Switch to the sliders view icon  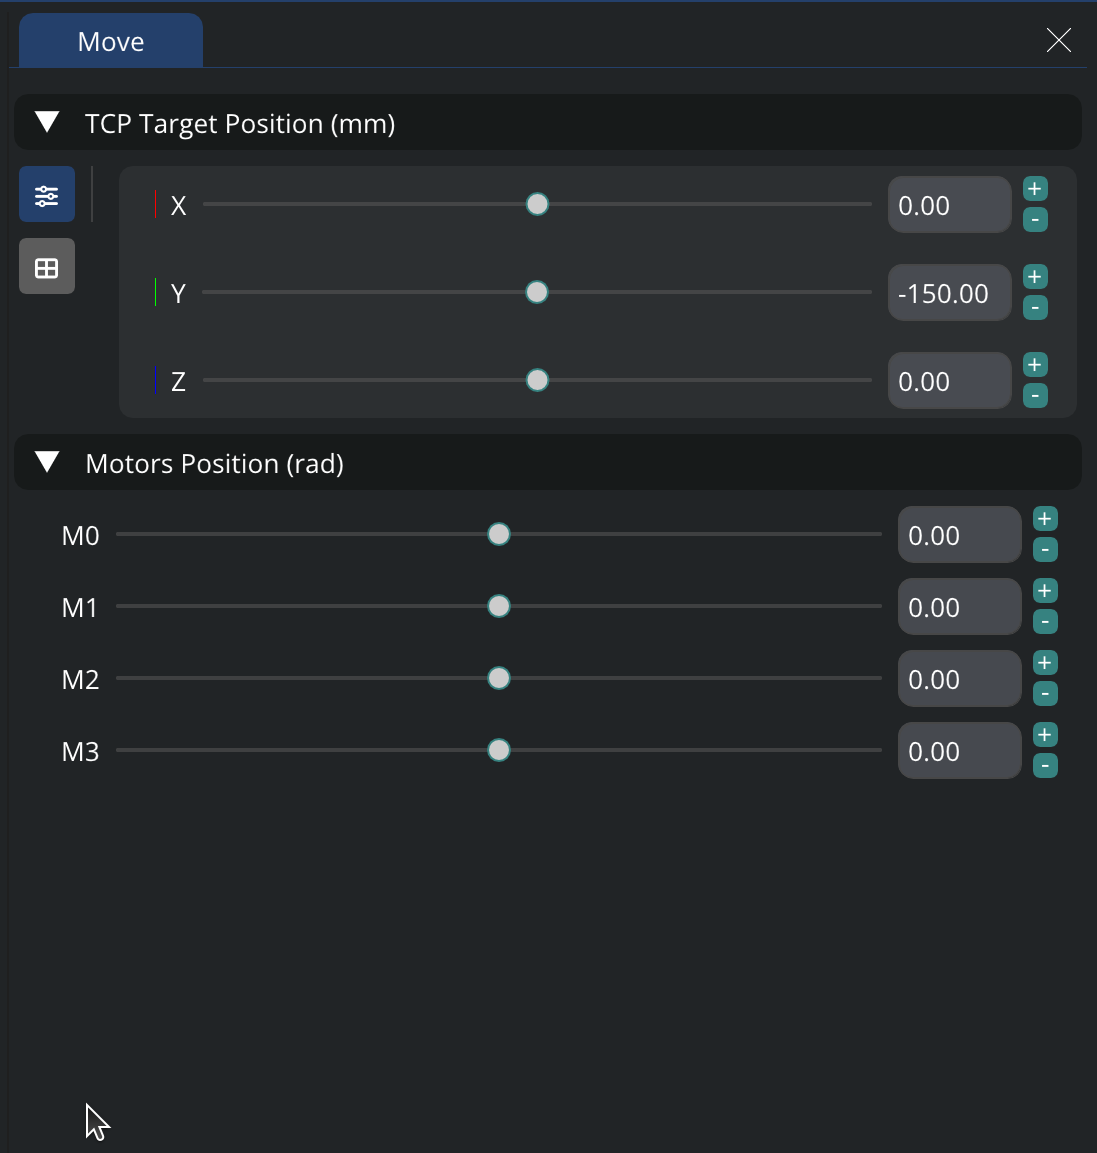pos(47,194)
